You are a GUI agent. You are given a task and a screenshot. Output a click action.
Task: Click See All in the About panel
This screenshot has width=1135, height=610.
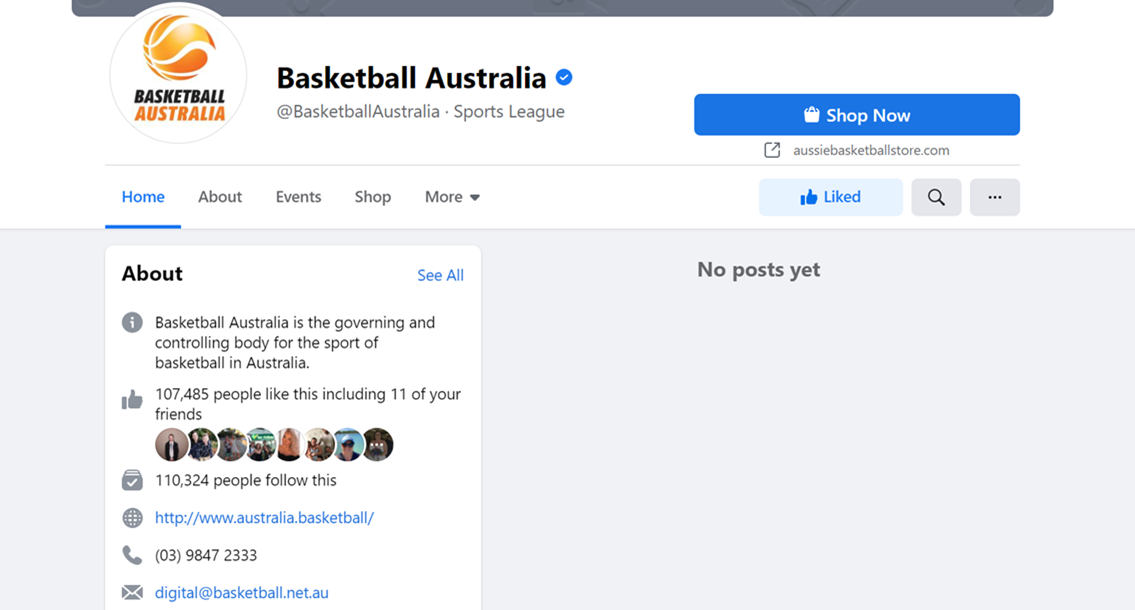coord(440,275)
